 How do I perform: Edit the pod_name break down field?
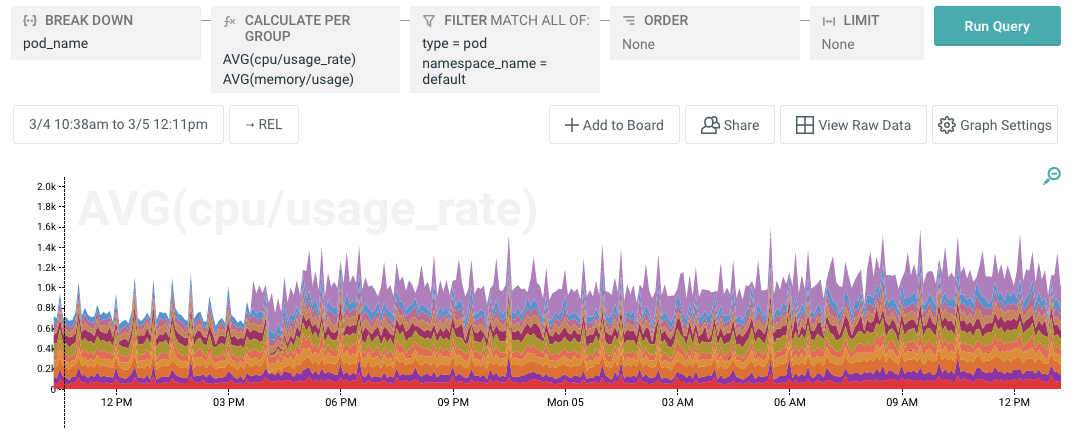[x=56, y=44]
